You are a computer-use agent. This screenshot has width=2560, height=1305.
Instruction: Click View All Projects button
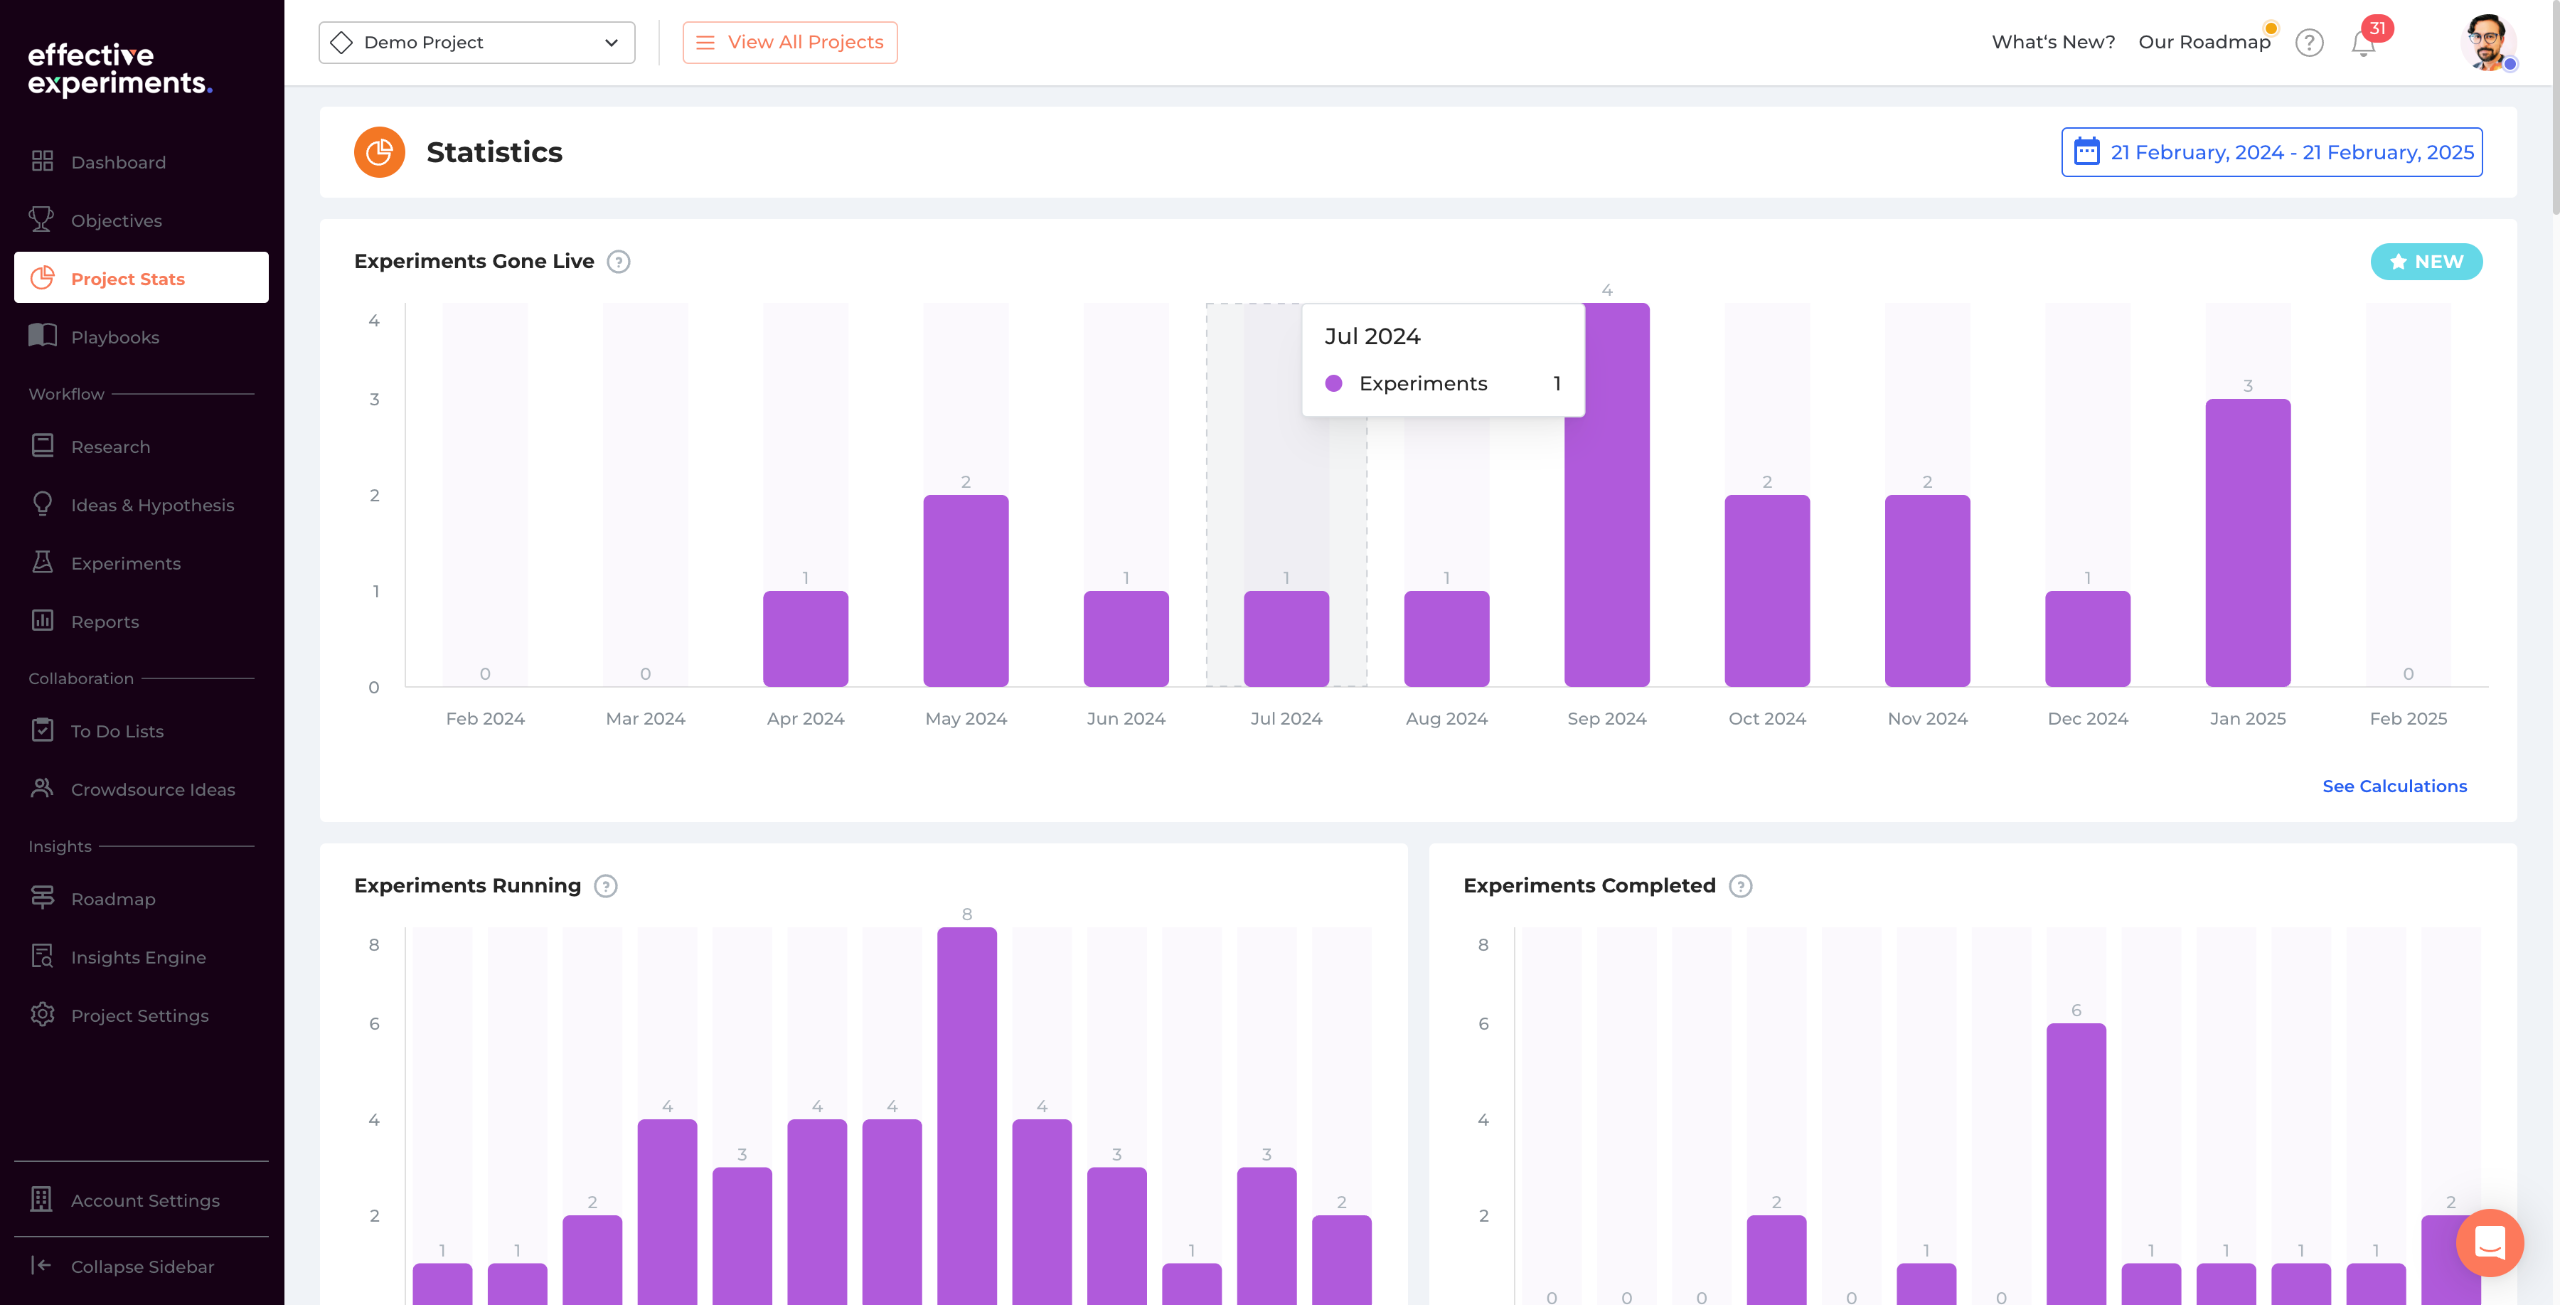(790, 43)
